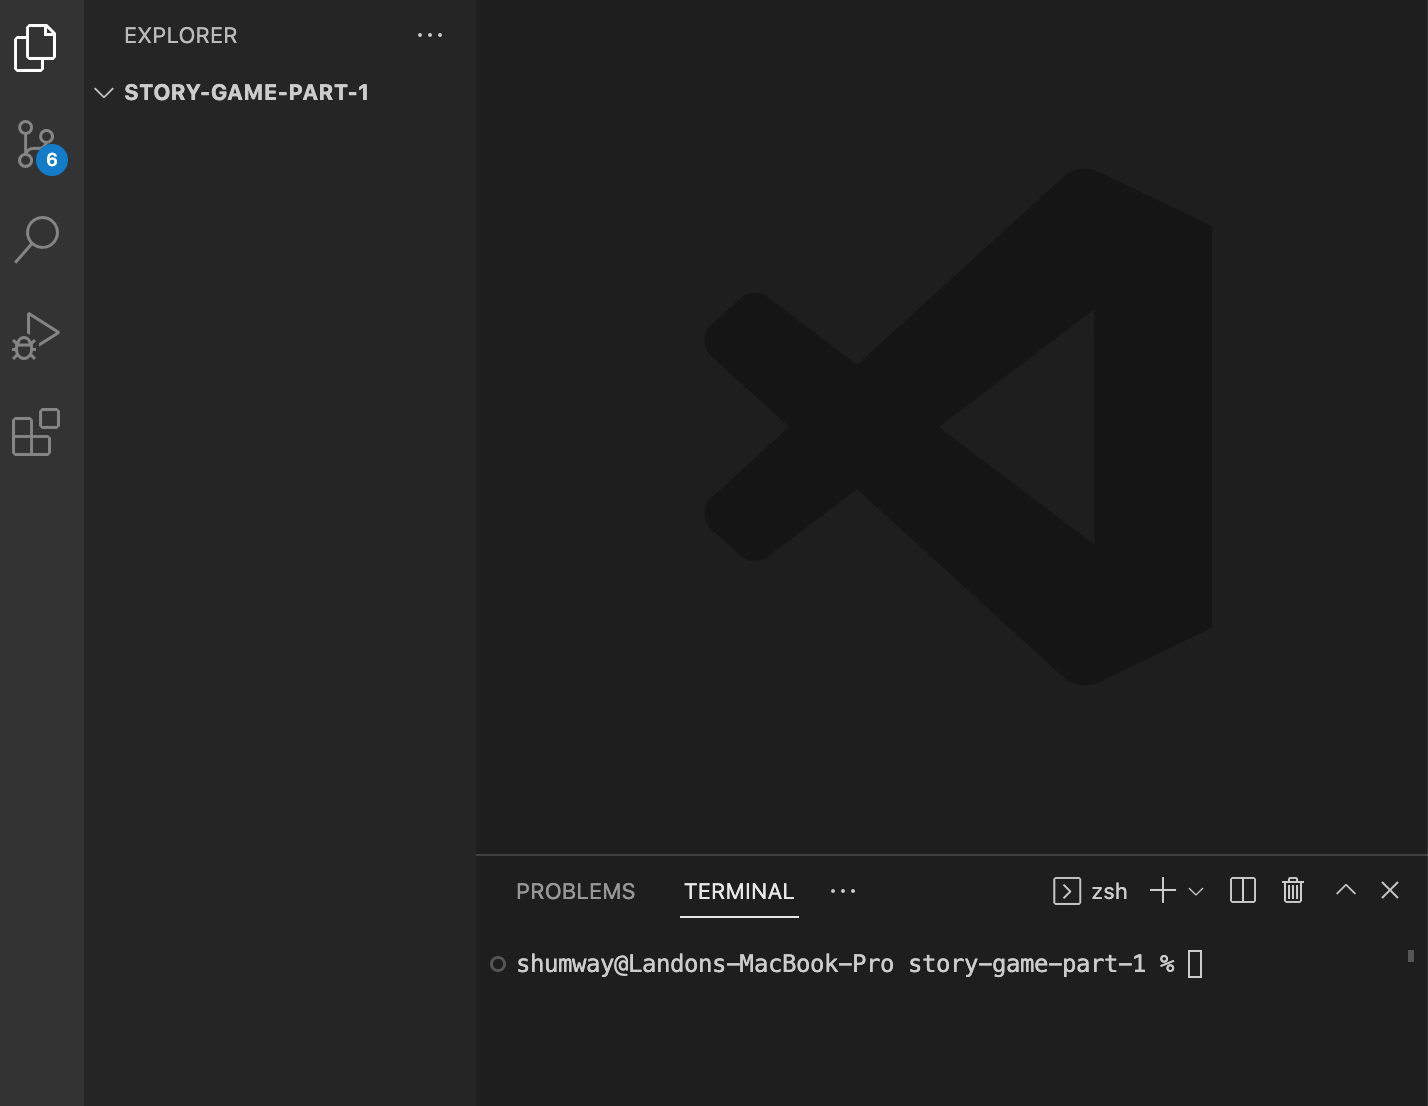Open the Run and Debug view

tap(36, 335)
